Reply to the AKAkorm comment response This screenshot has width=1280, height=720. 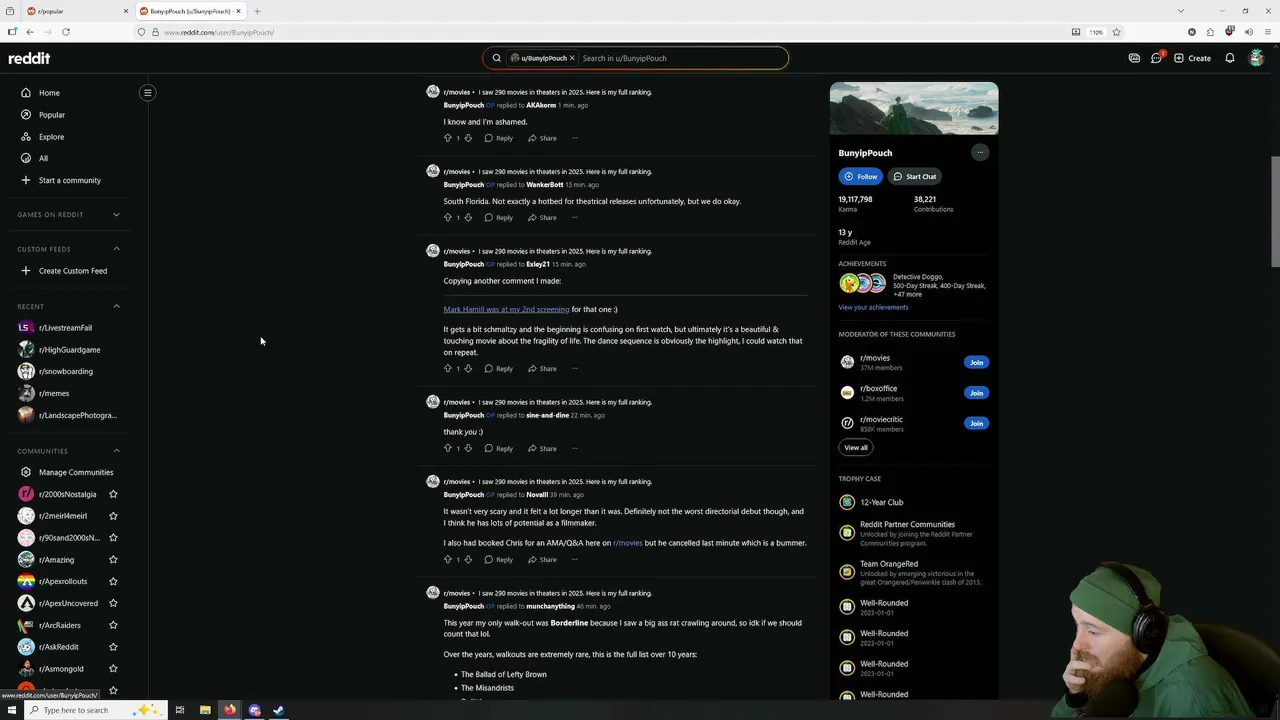click(498, 138)
